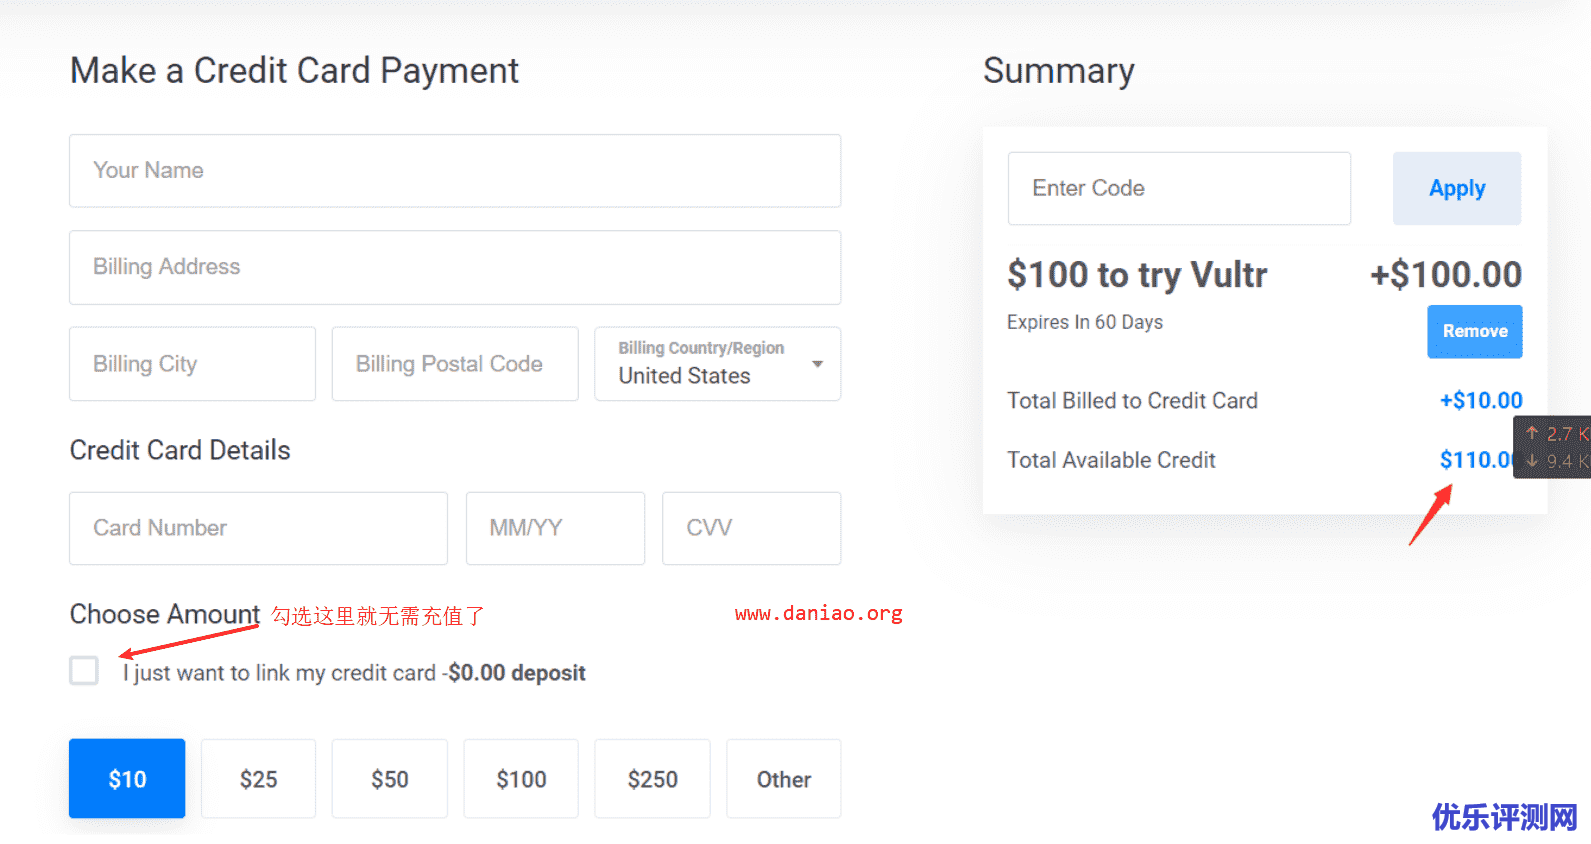The height and width of the screenshot is (844, 1591).
Task: Select the $10 amount option
Action: pyautogui.click(x=127, y=779)
